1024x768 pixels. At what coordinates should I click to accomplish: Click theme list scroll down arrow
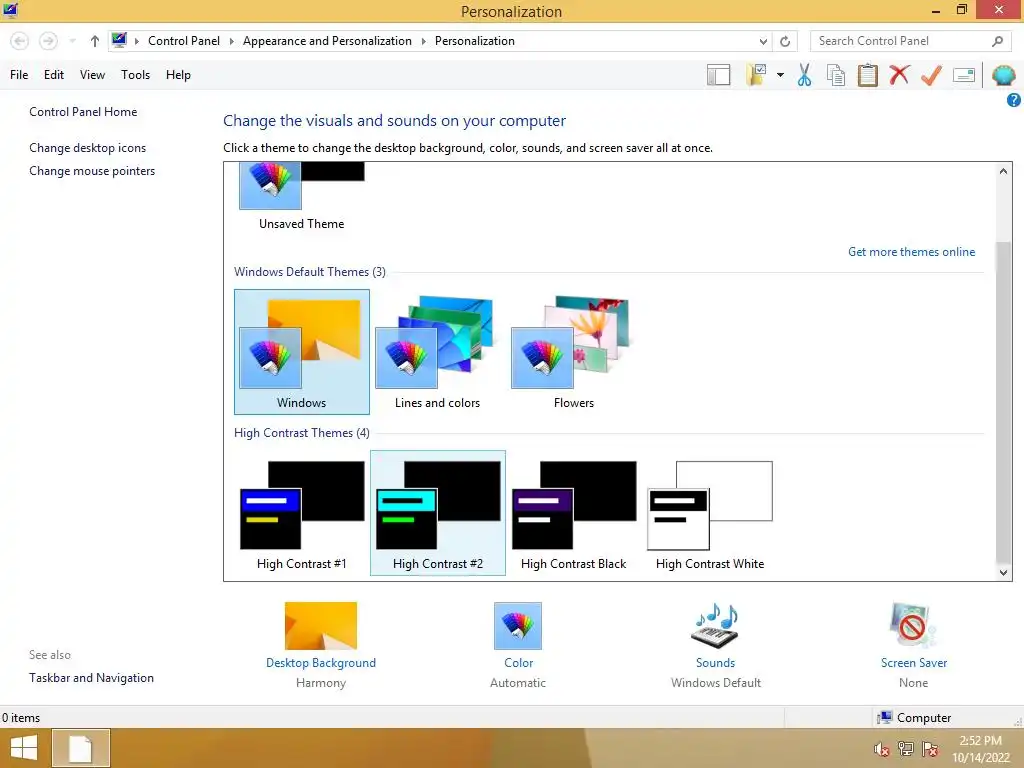coord(1003,573)
